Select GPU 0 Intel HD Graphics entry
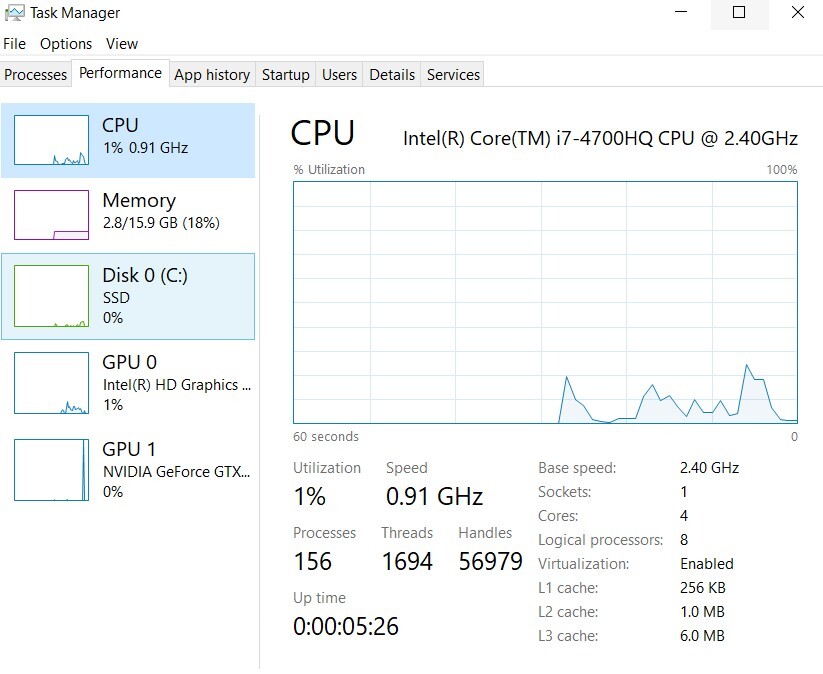823x674 pixels. 128,383
